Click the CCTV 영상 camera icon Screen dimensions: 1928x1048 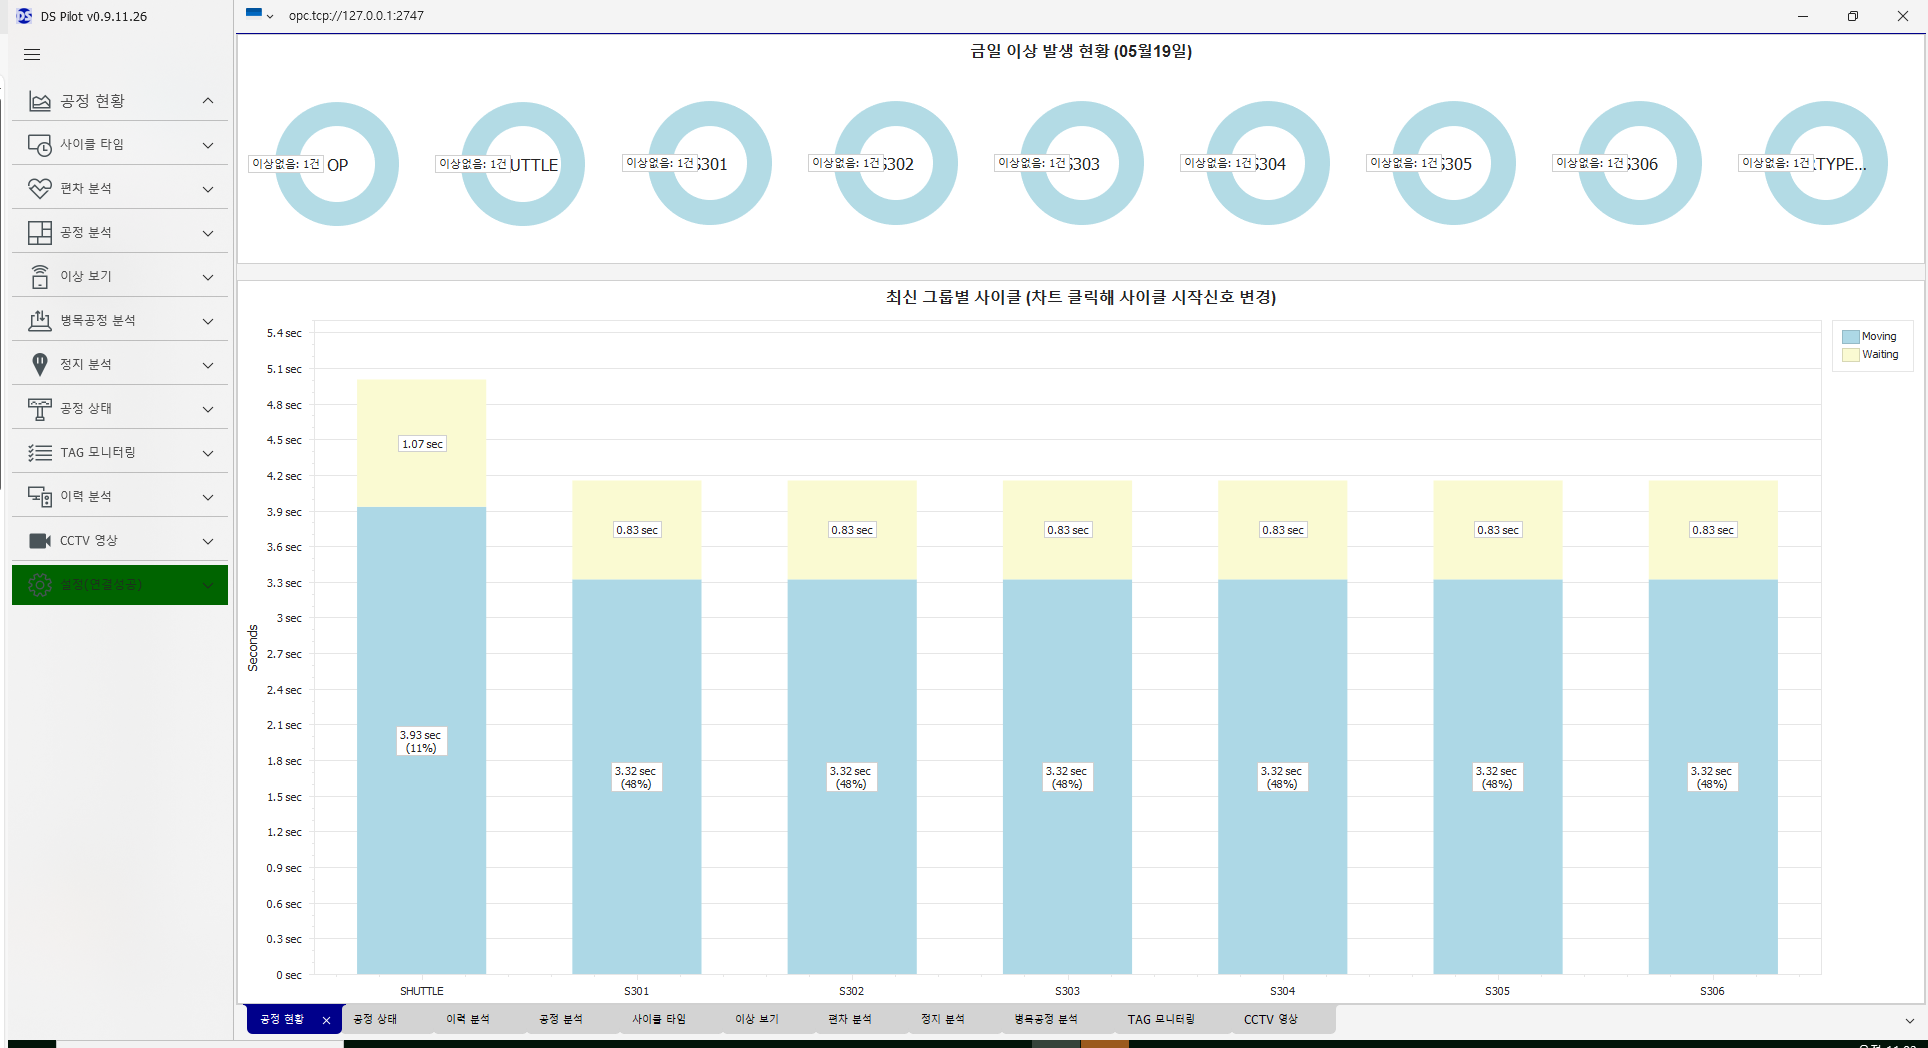tap(40, 541)
